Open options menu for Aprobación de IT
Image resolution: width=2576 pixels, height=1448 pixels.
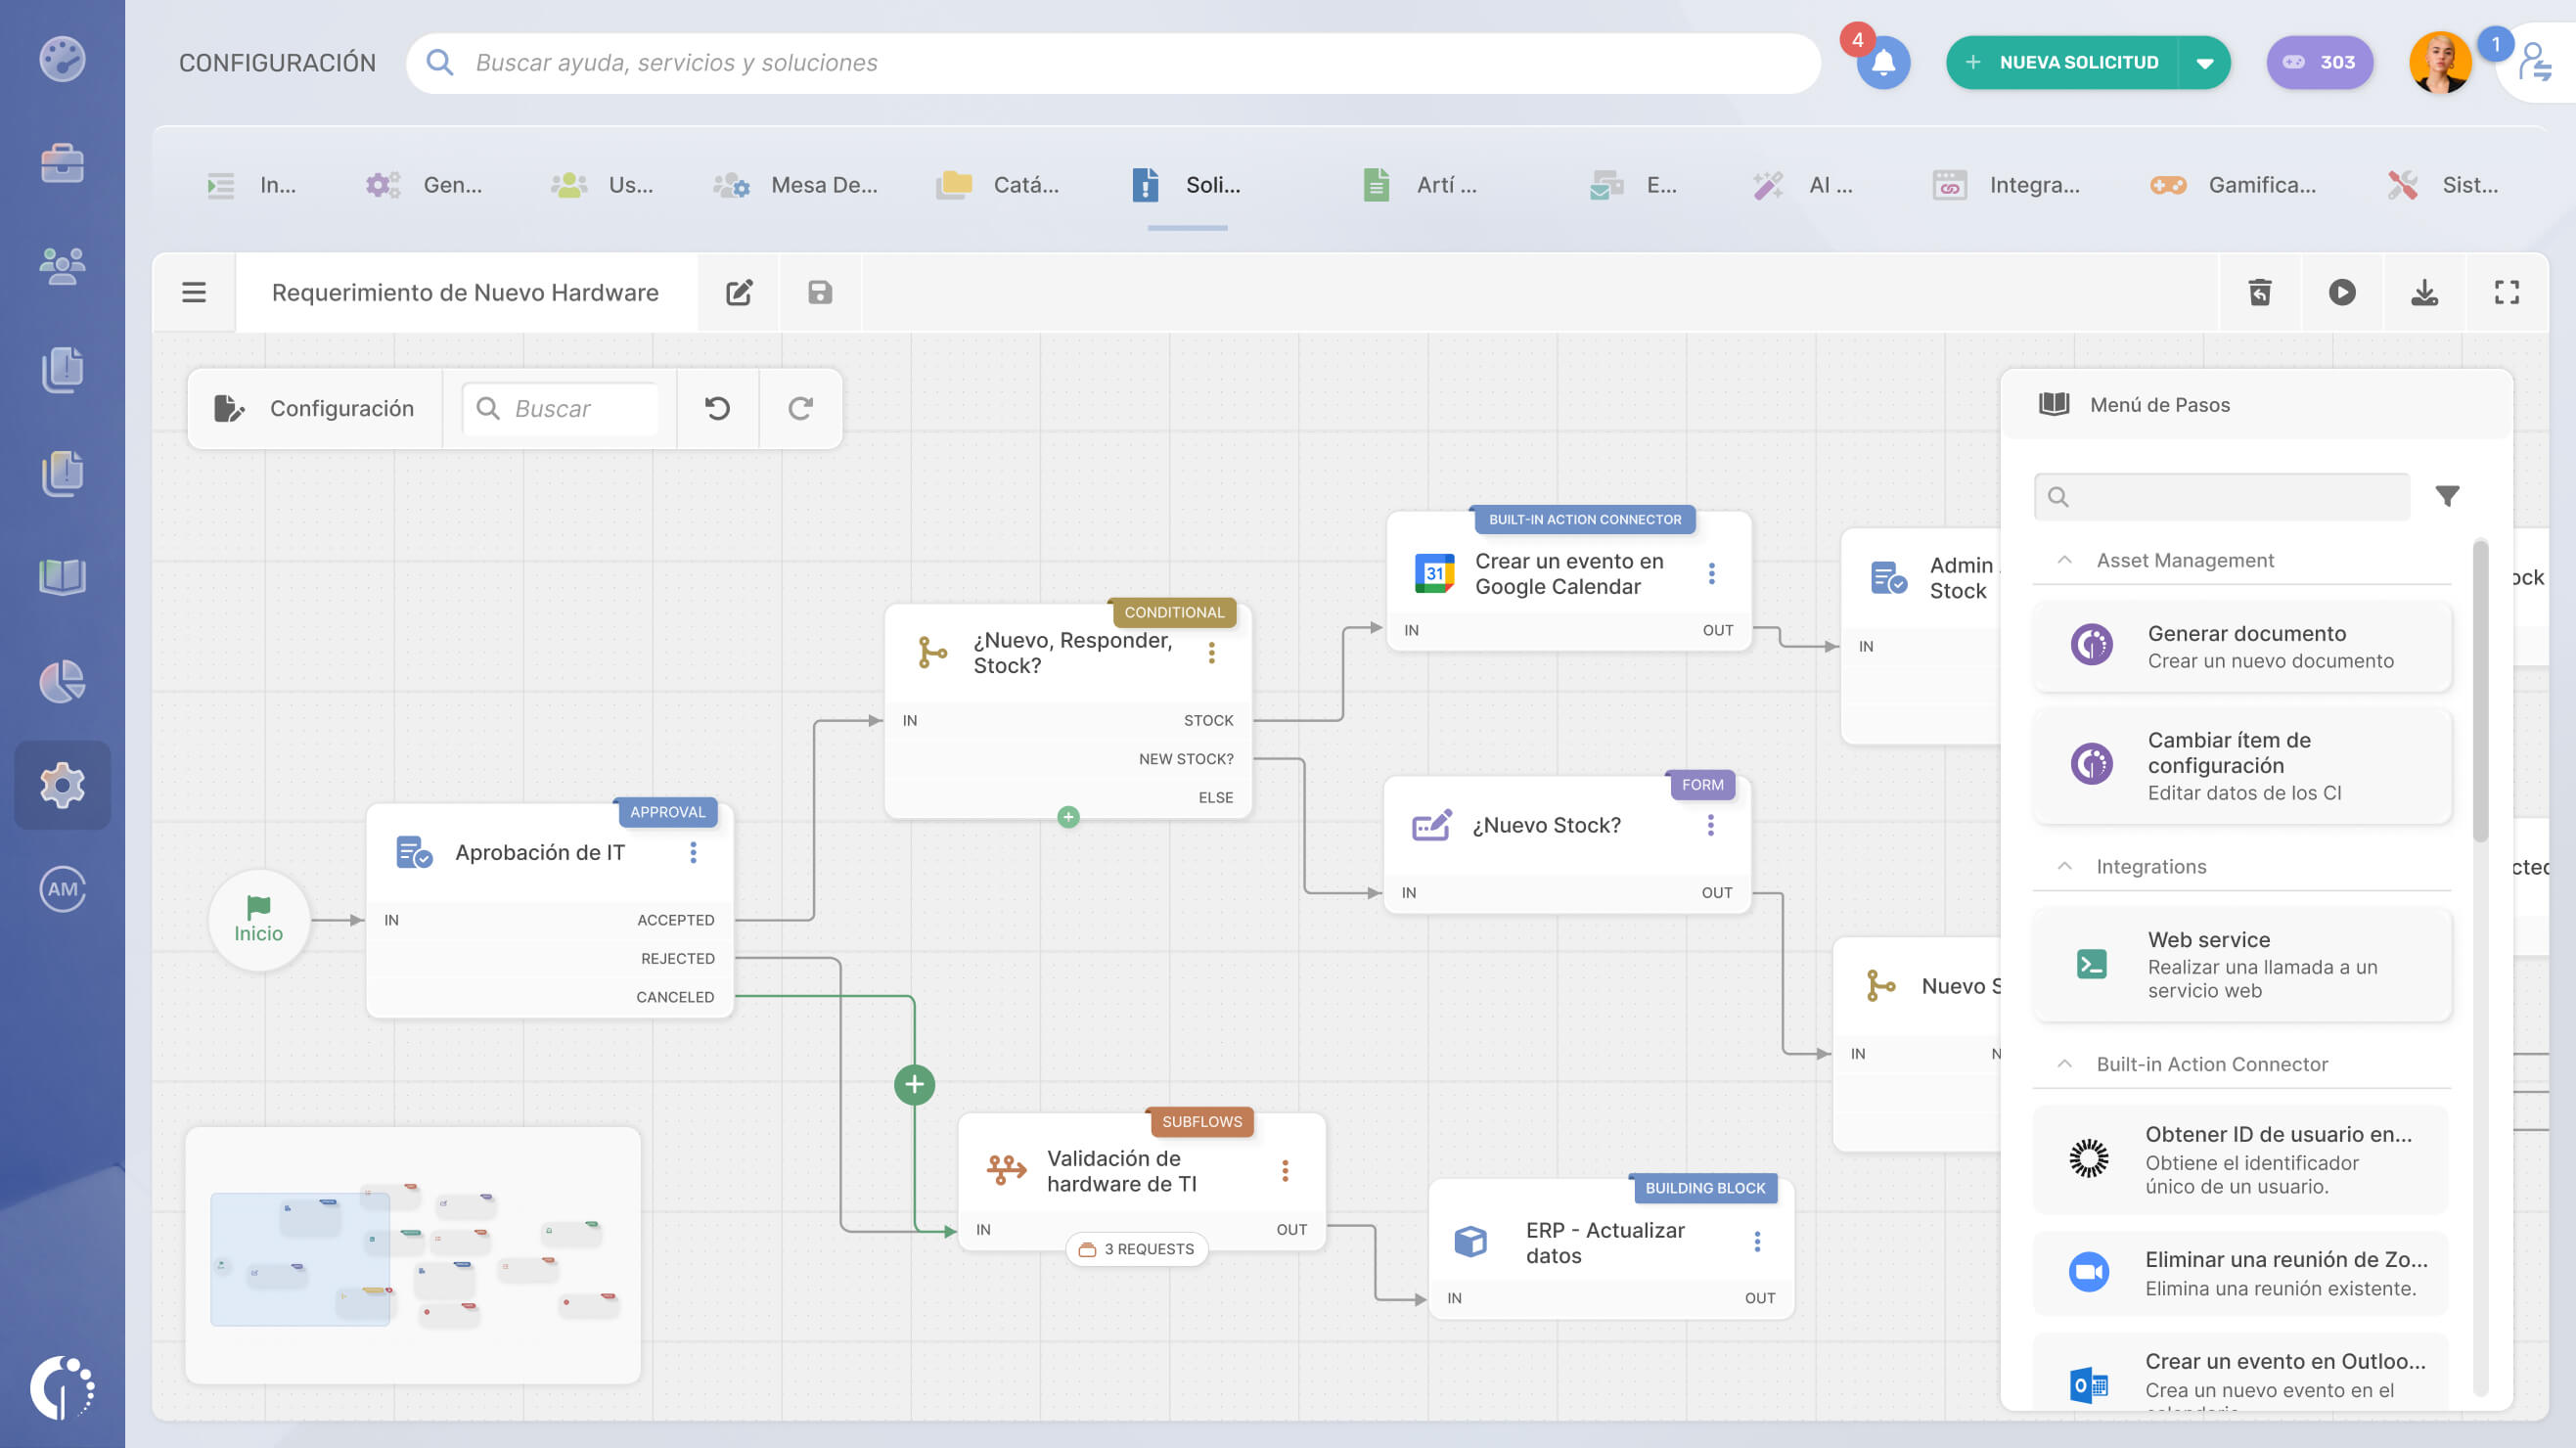[x=693, y=852]
